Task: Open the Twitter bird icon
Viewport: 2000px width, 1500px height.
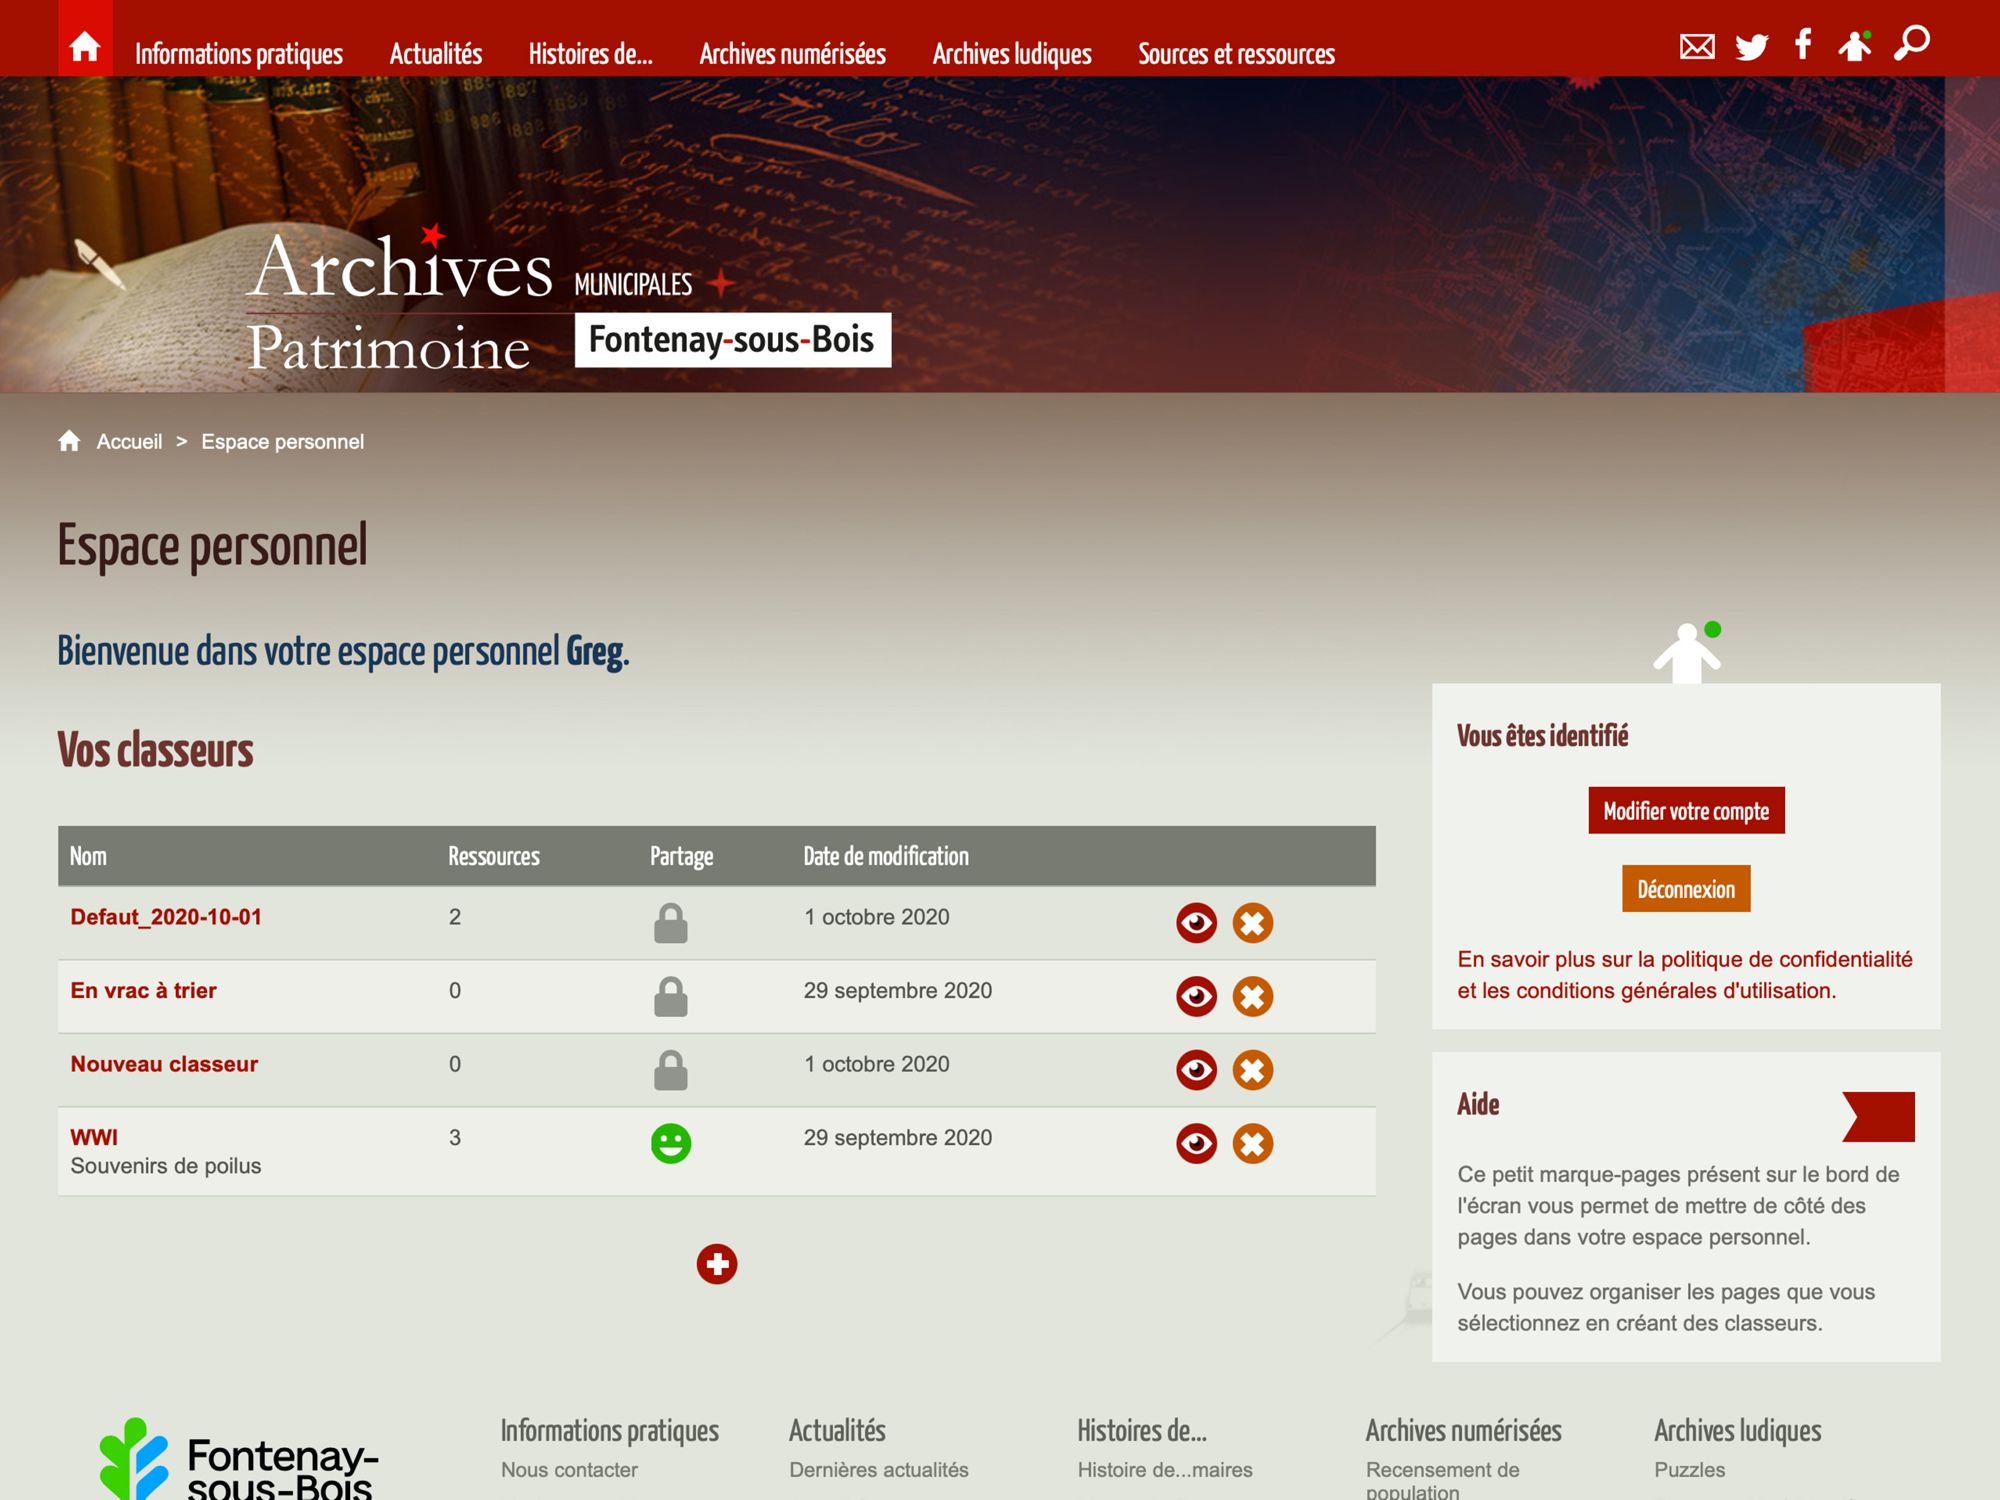Action: coord(1751,46)
